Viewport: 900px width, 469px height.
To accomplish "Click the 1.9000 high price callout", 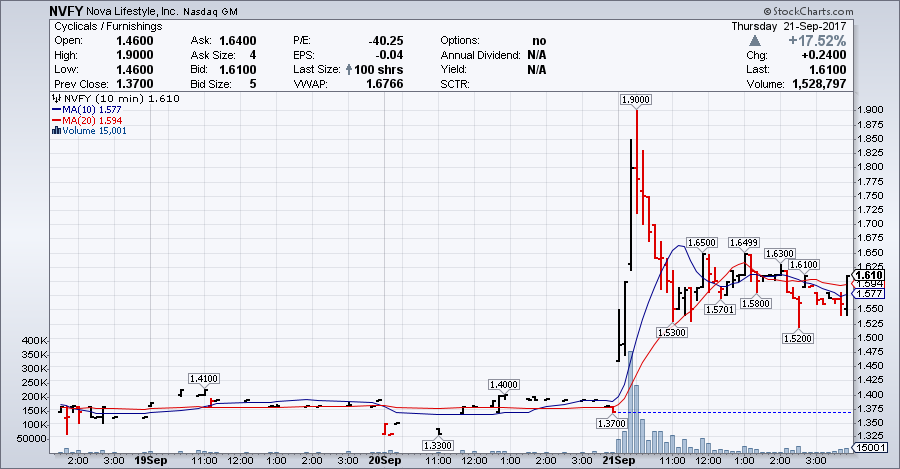I will pos(636,99).
